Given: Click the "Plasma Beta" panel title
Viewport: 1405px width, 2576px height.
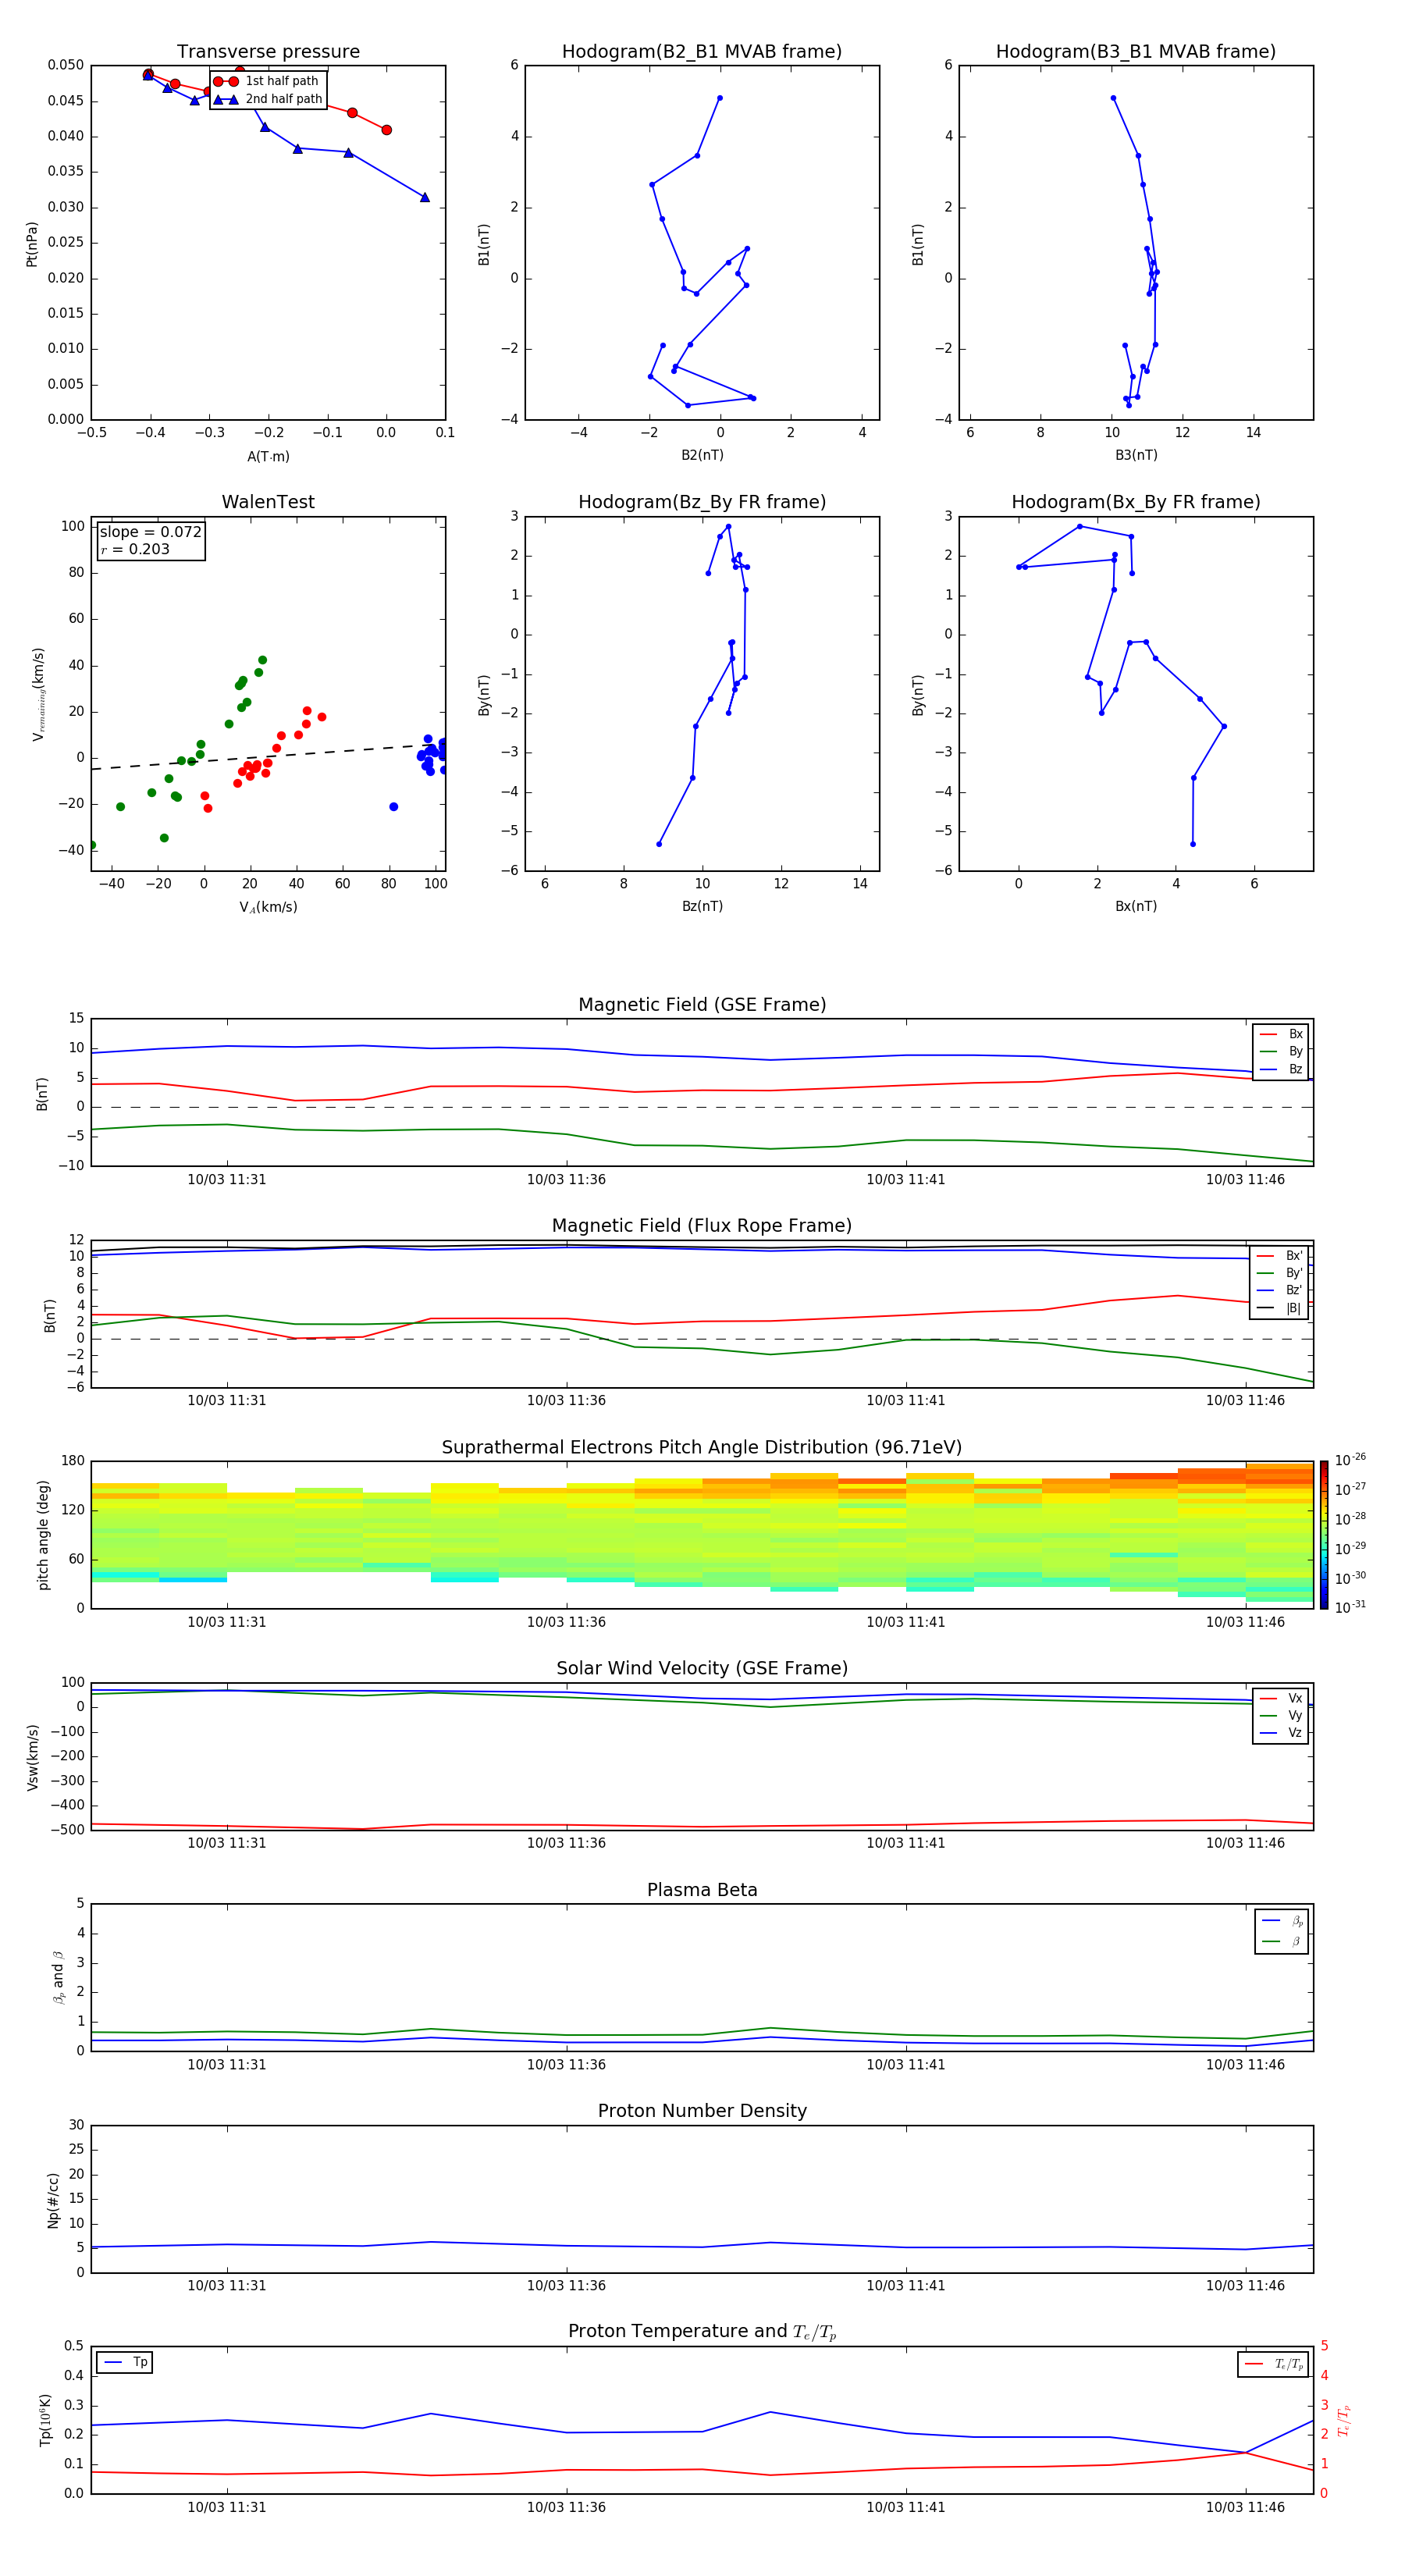Looking at the screenshot, I should point(702,1891).
